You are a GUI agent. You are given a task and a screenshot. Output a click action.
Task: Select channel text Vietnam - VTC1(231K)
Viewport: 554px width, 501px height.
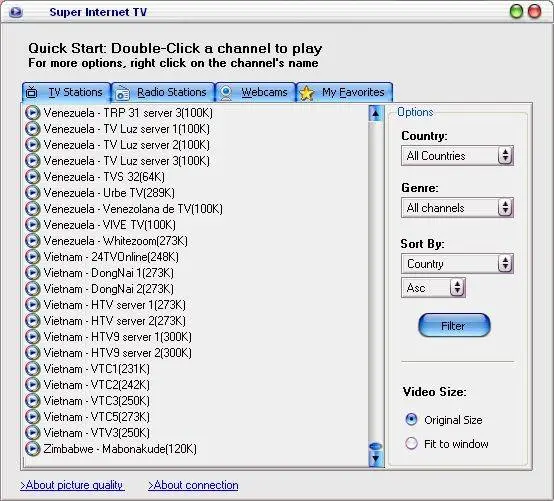(x=96, y=369)
